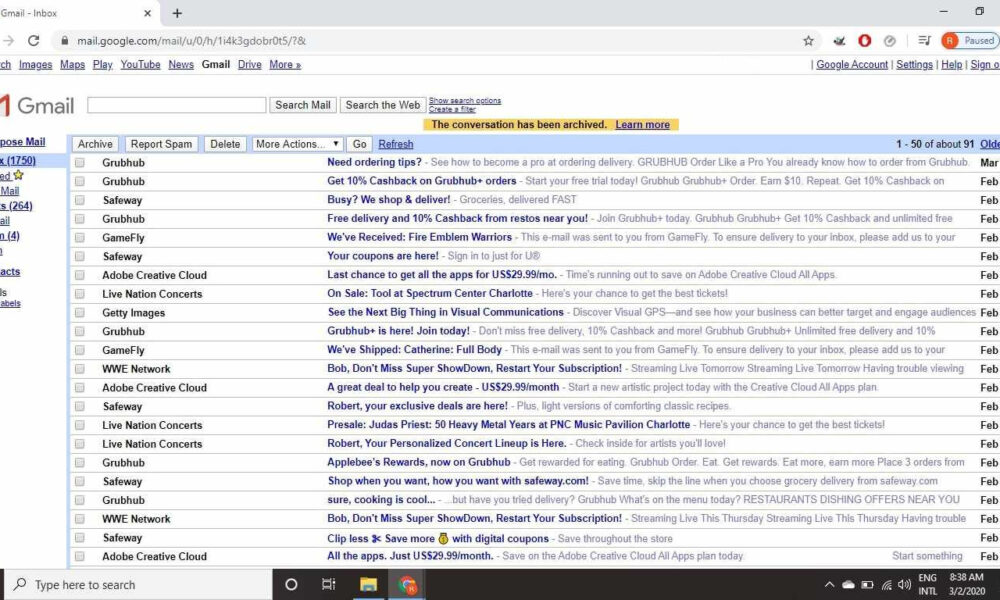Open Google Account link

(x=852, y=64)
